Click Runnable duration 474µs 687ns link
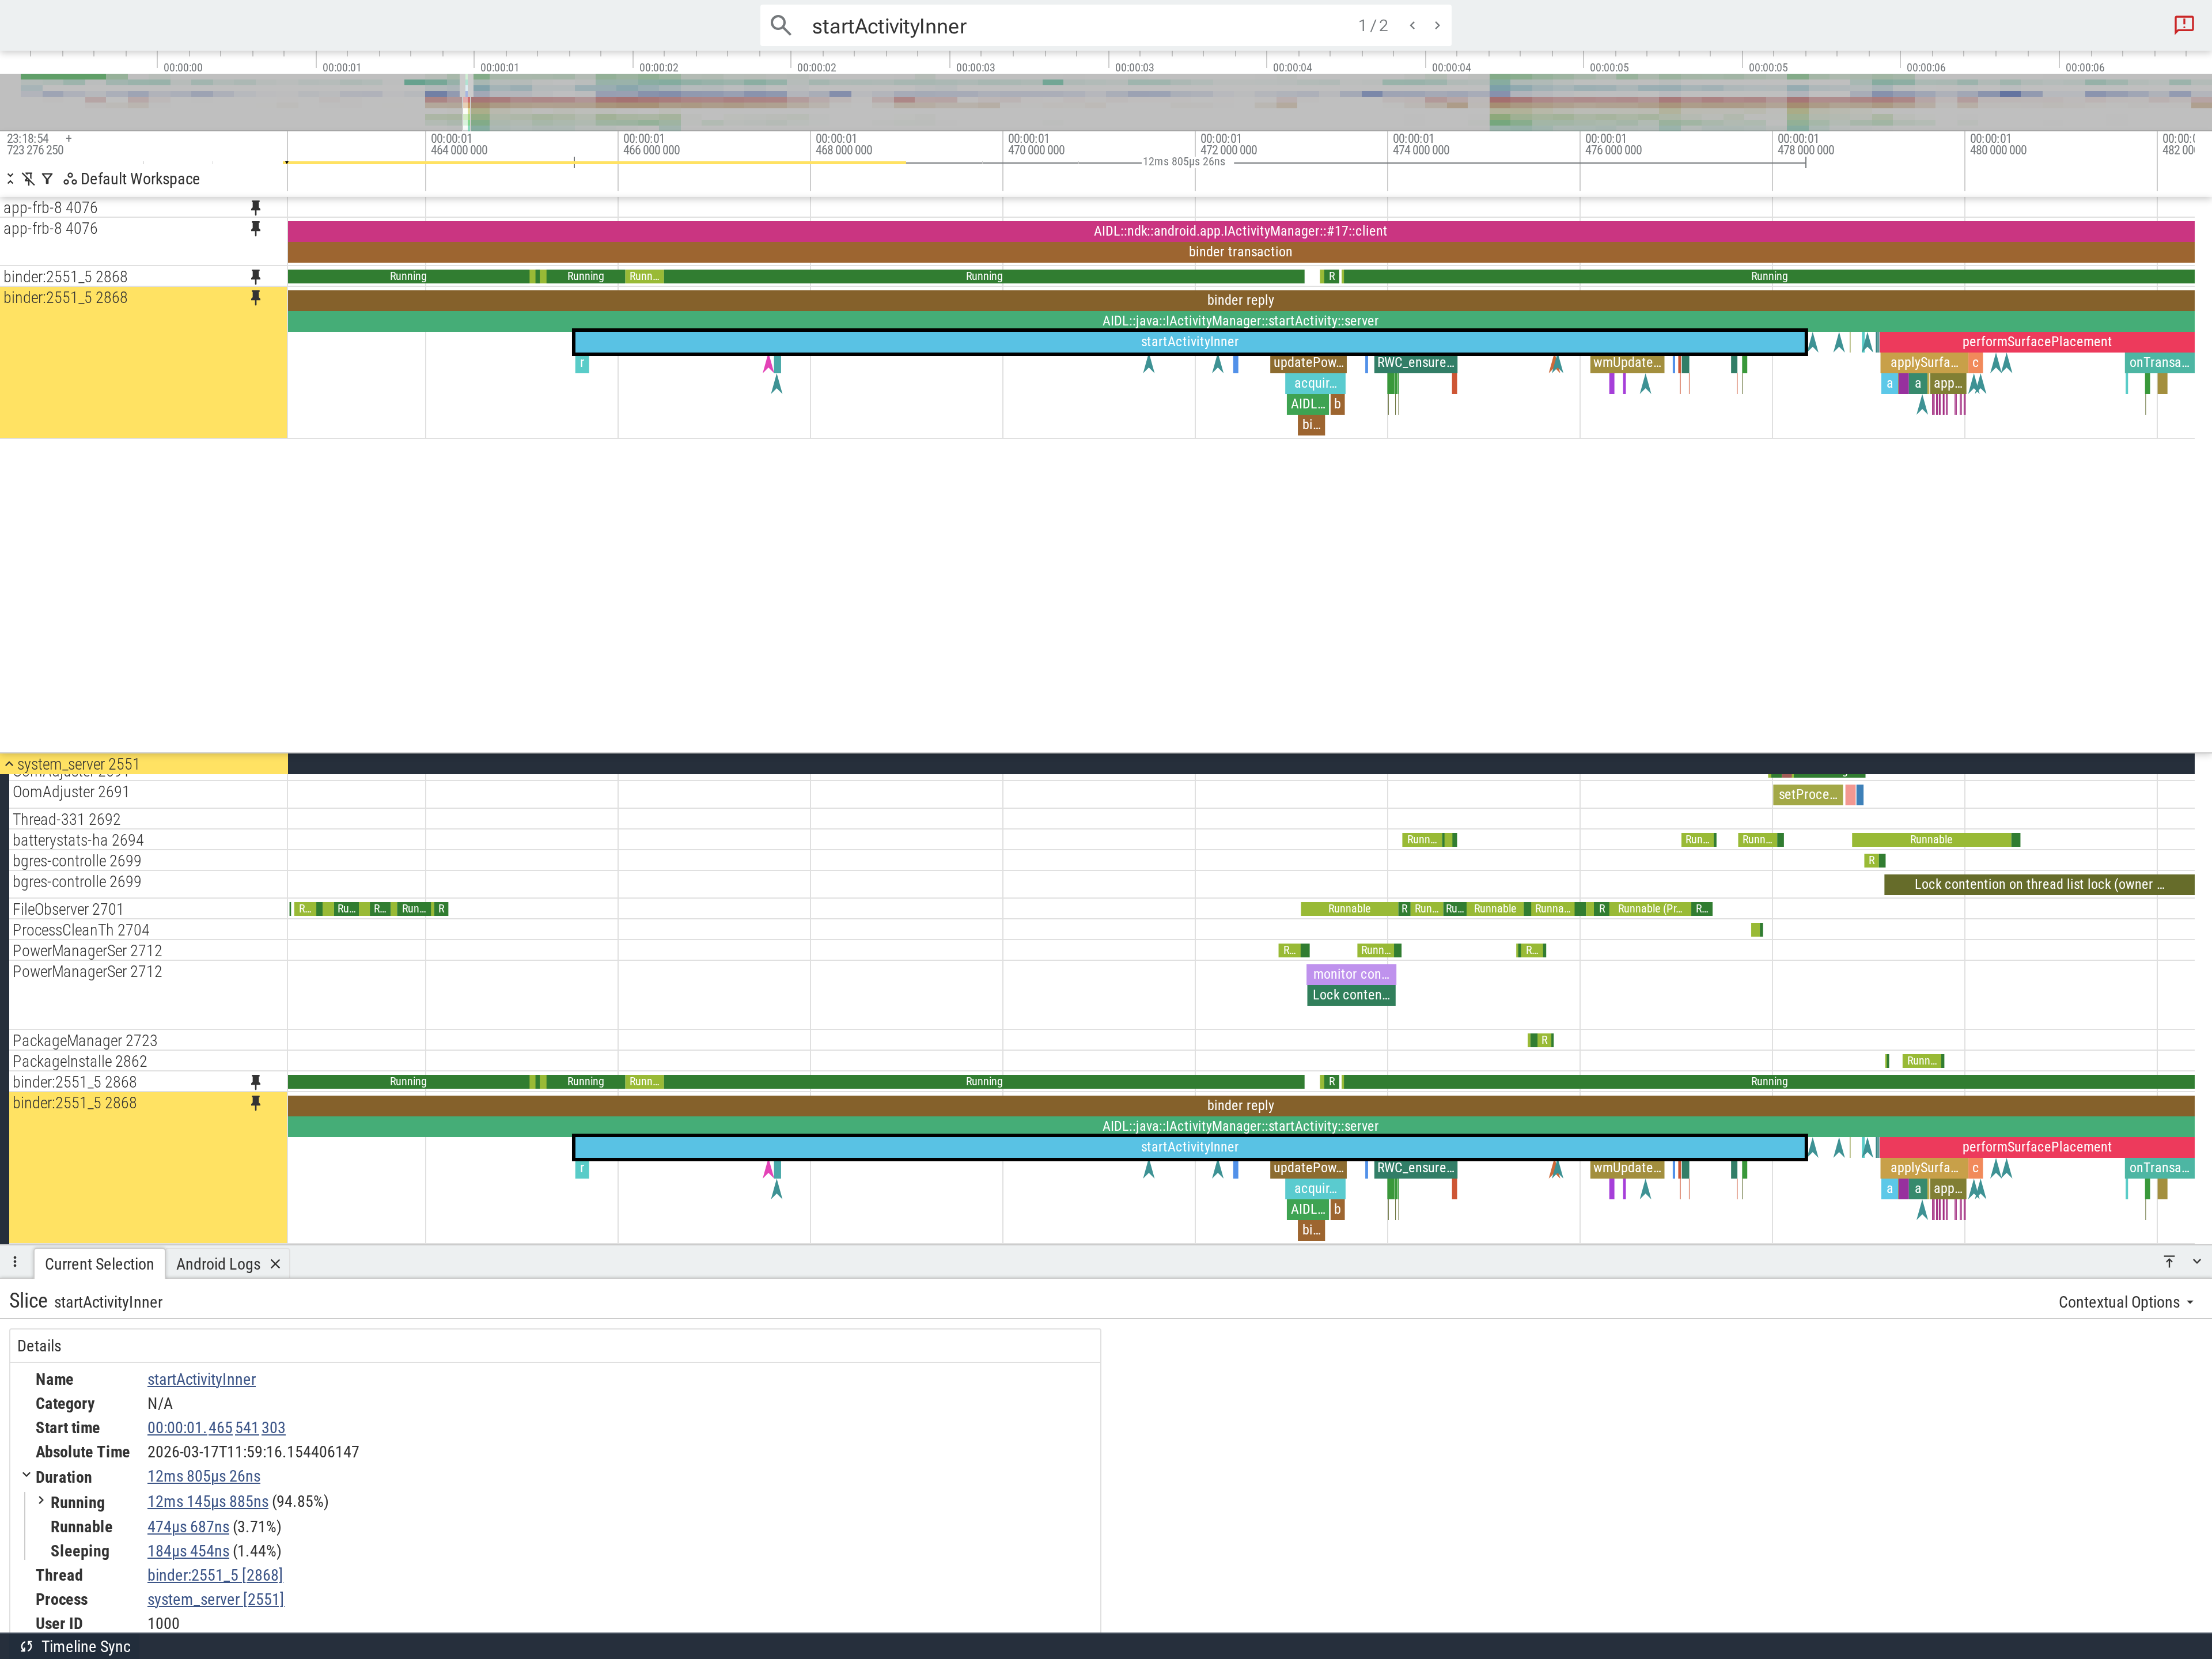This screenshot has width=2212, height=1659. click(188, 1527)
